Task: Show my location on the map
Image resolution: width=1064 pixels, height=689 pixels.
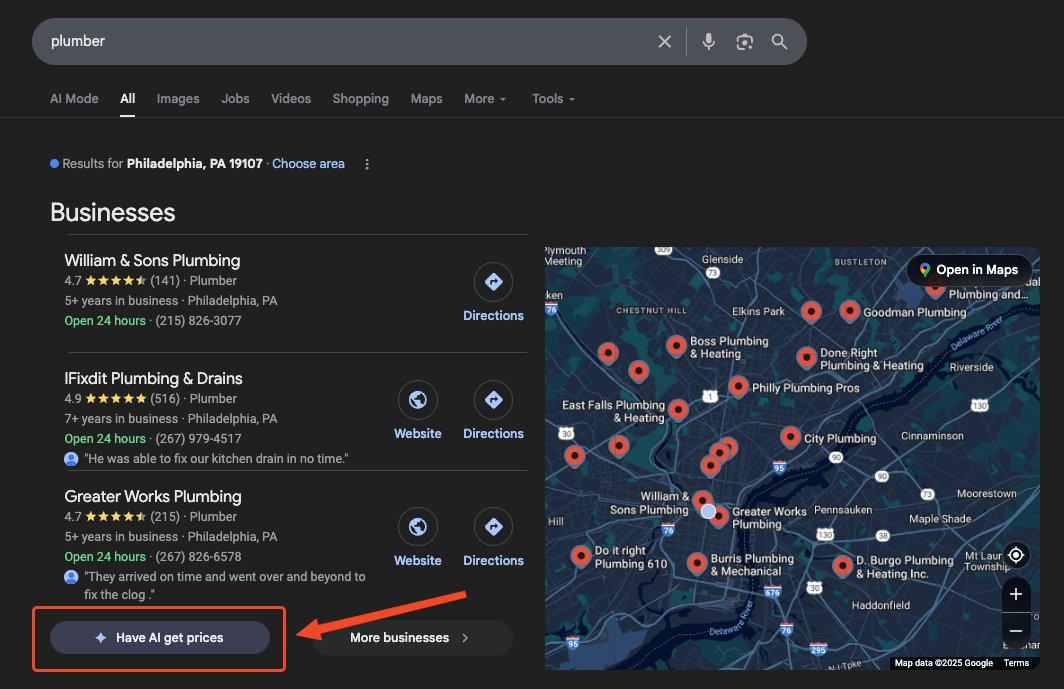Action: click(x=1016, y=555)
